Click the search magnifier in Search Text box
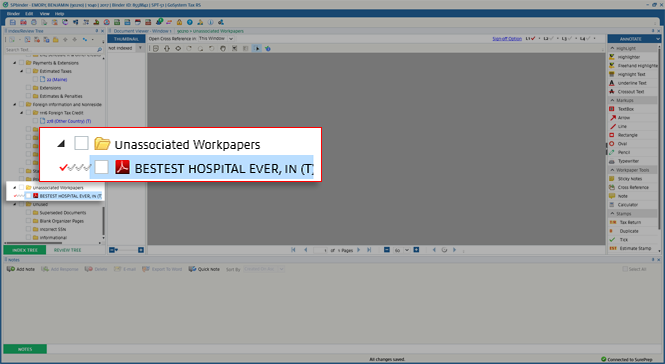This screenshot has width=665, height=364. (100, 50)
